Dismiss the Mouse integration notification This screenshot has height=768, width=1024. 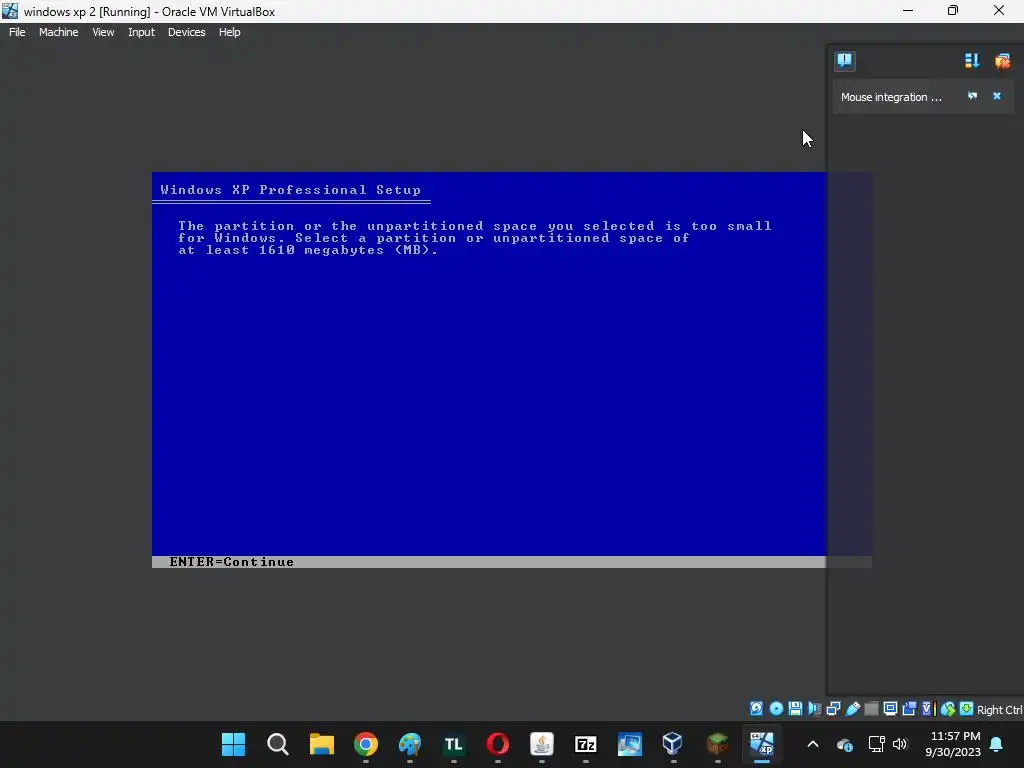(x=997, y=96)
